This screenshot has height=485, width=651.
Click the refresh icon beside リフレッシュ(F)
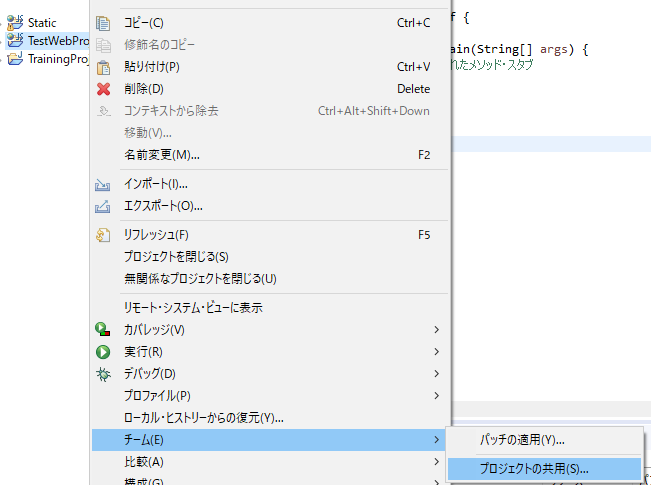coord(103,235)
